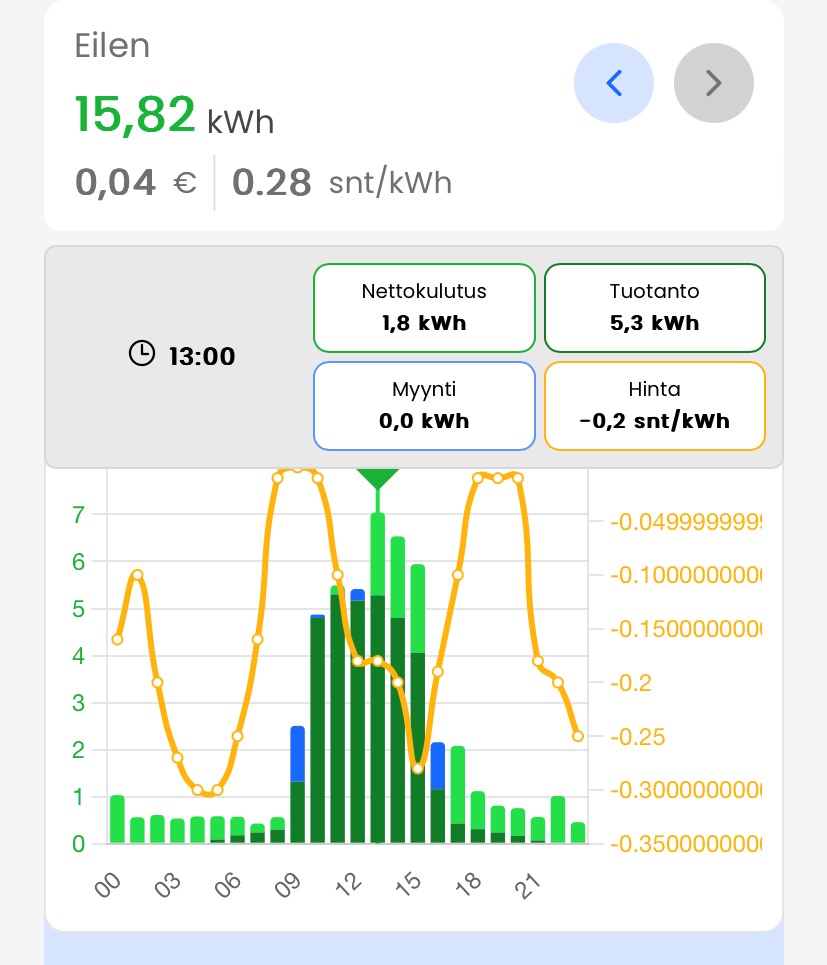Tap the green marker triangle above chart
Viewport: 827px width, 965px height.
[x=377, y=478]
